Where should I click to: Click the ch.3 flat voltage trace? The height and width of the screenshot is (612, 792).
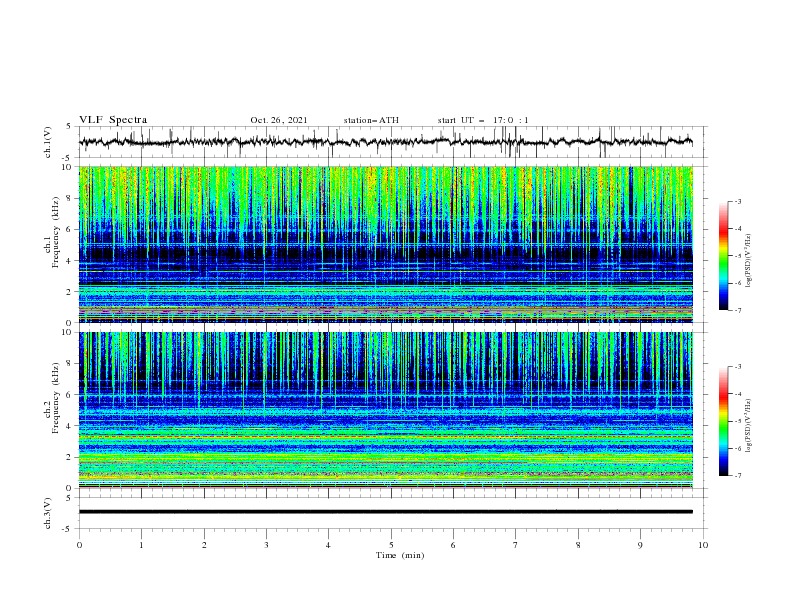point(386,512)
